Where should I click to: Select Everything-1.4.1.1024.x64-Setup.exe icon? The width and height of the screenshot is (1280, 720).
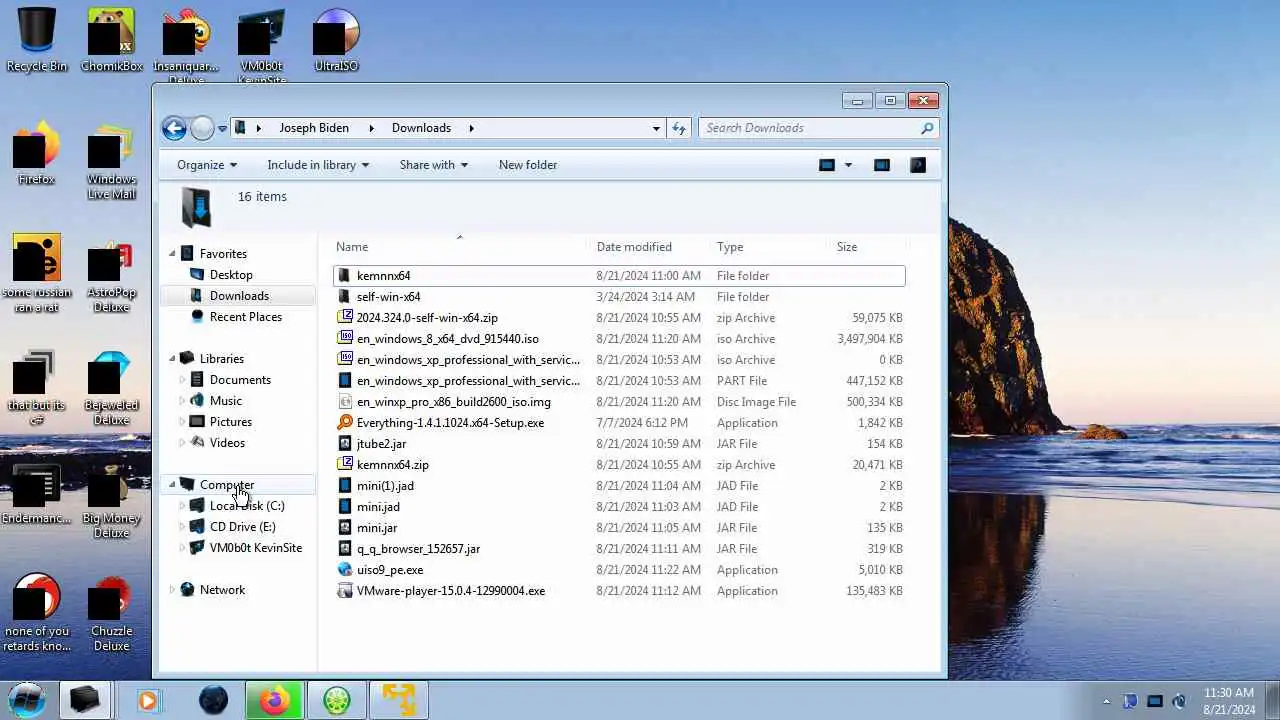click(345, 423)
